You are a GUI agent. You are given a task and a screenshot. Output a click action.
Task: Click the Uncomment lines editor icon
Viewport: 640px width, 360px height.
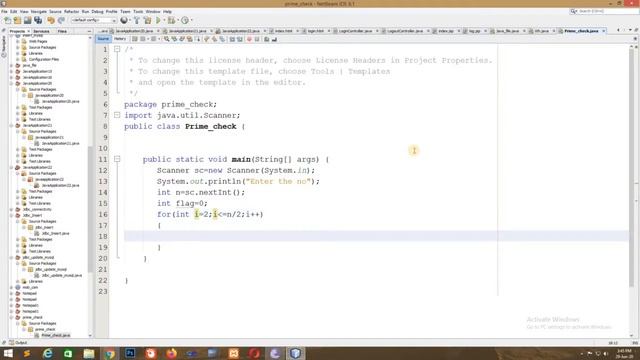point(274,39)
